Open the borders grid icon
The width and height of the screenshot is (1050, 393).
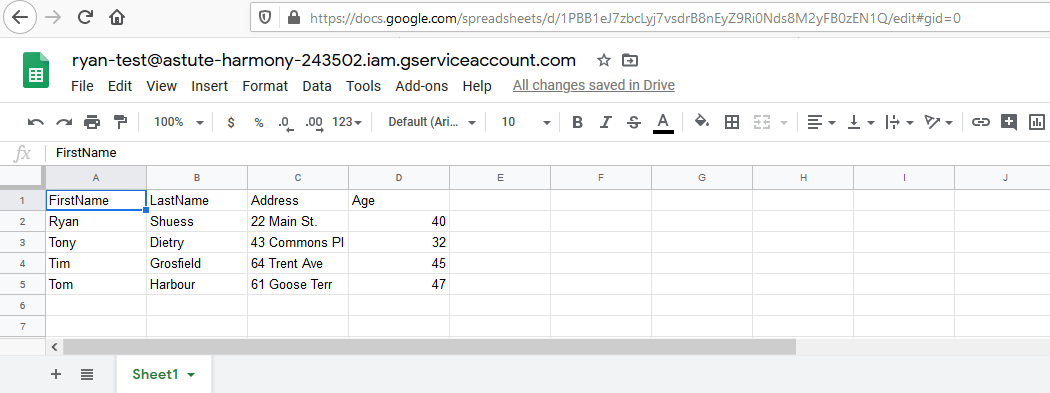point(732,122)
